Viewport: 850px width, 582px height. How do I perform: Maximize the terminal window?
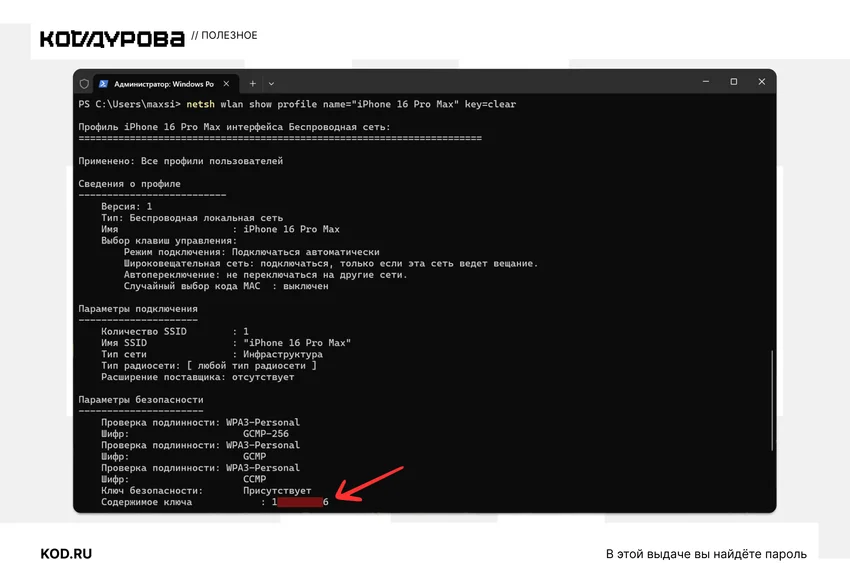733,82
